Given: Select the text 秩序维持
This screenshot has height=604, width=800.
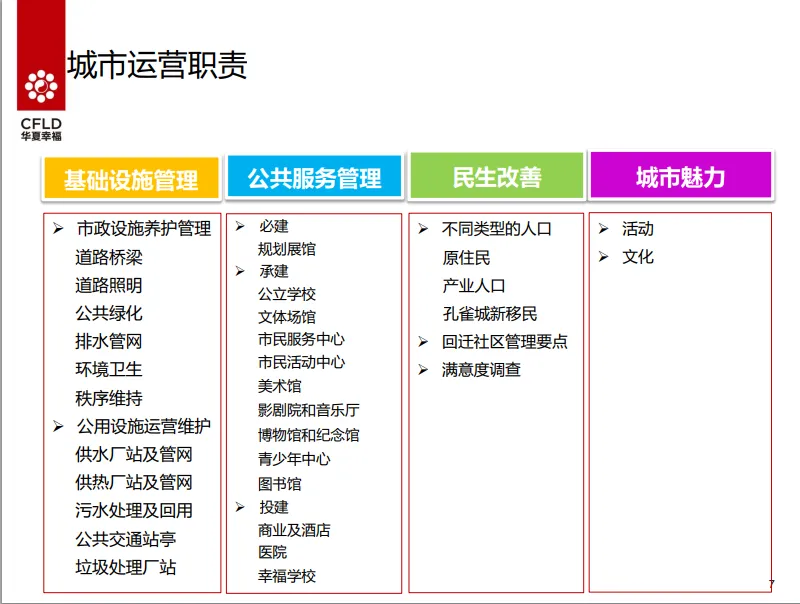Looking at the screenshot, I should pos(109,398).
